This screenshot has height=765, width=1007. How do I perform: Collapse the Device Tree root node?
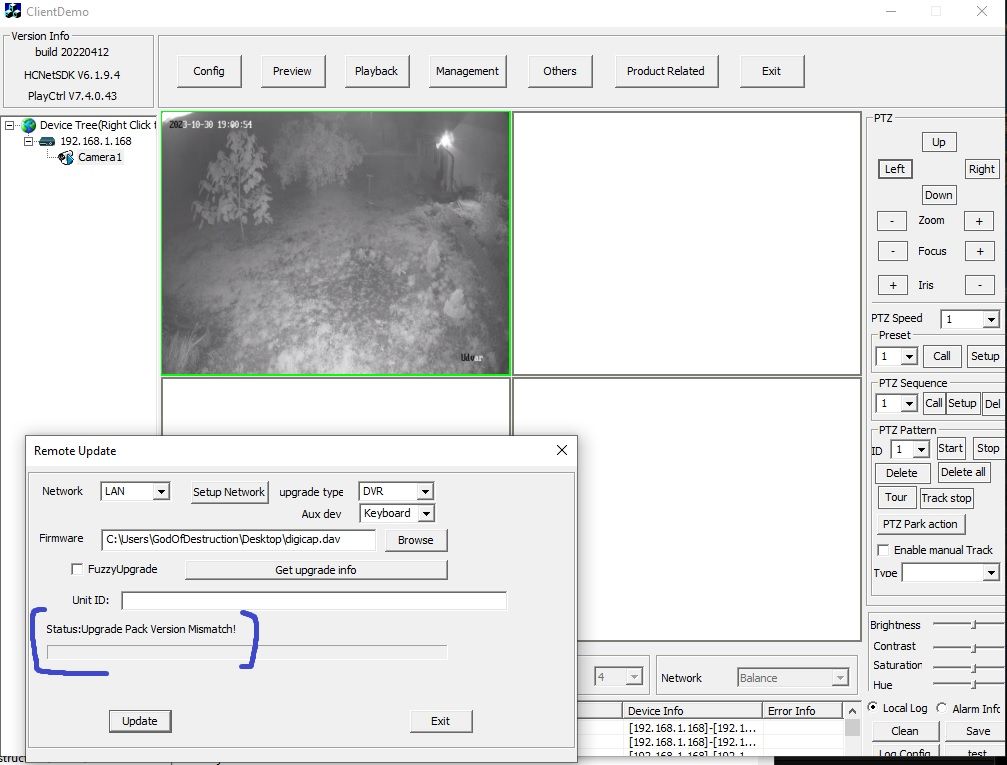[10, 125]
